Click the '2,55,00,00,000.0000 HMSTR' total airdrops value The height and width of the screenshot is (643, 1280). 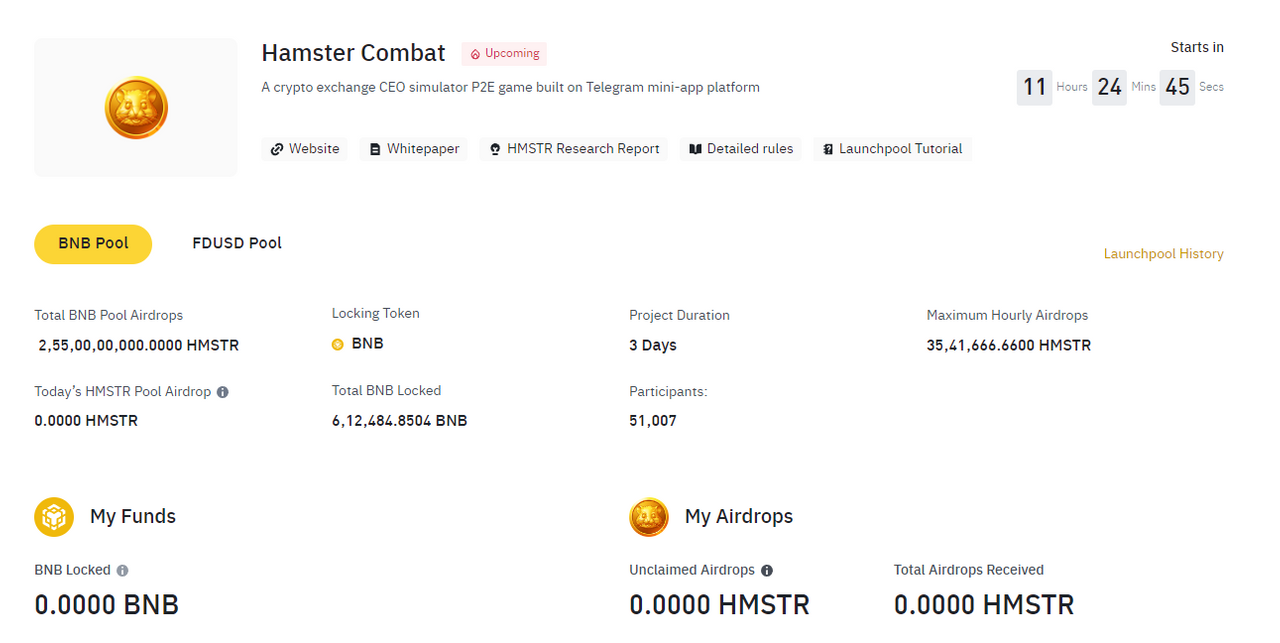tap(139, 346)
